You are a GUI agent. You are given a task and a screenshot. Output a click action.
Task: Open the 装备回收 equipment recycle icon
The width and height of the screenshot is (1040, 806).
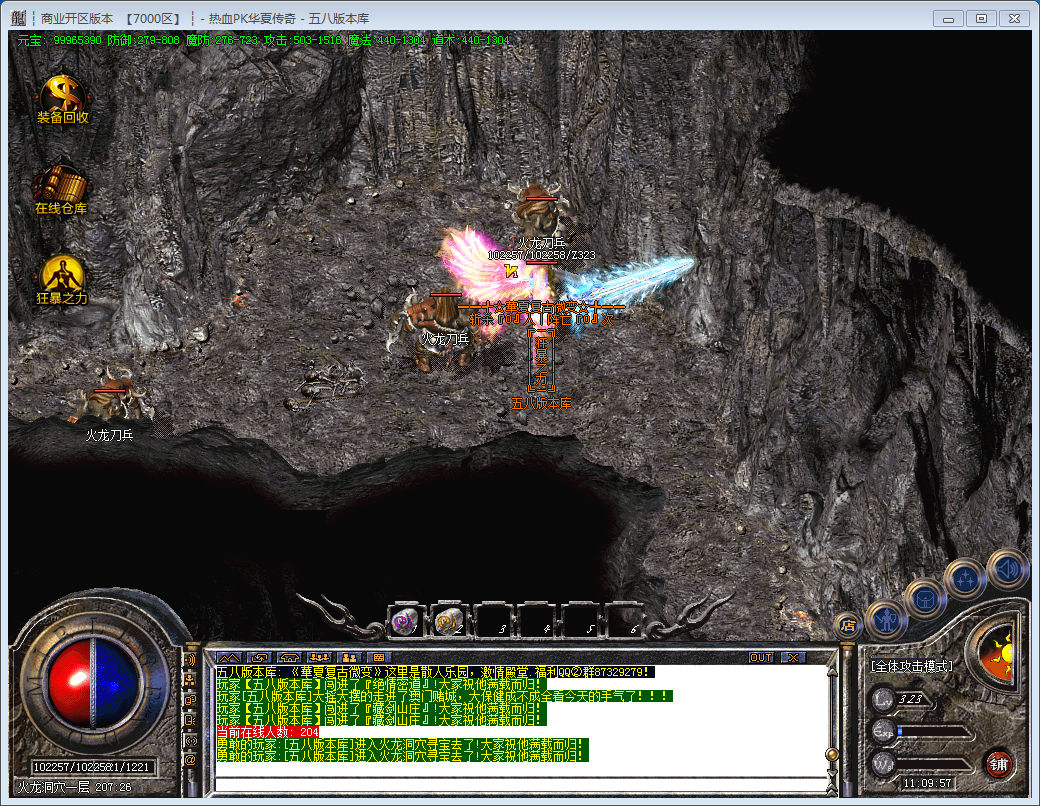(62, 100)
